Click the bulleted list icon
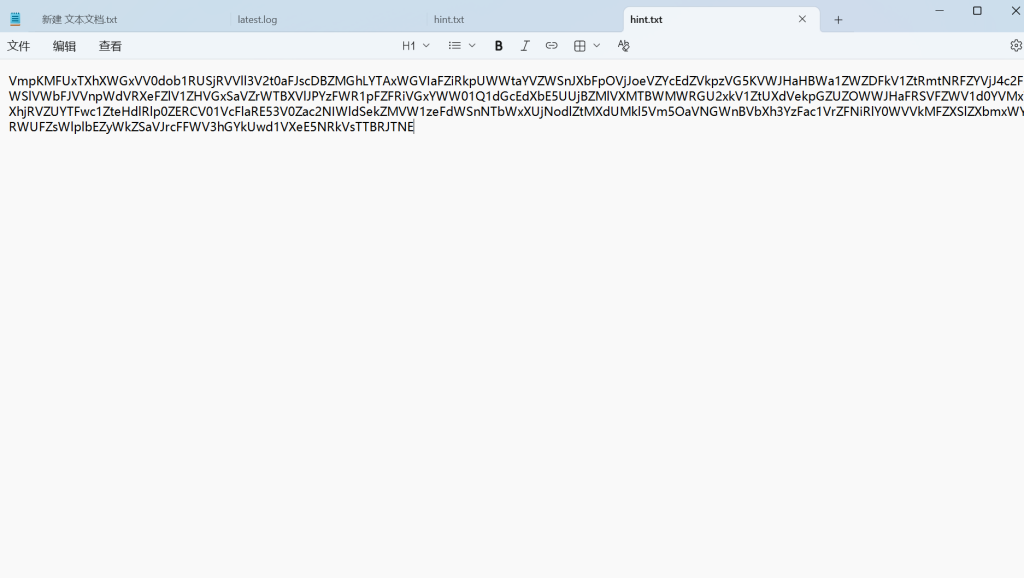The image size is (1024, 578). point(455,46)
